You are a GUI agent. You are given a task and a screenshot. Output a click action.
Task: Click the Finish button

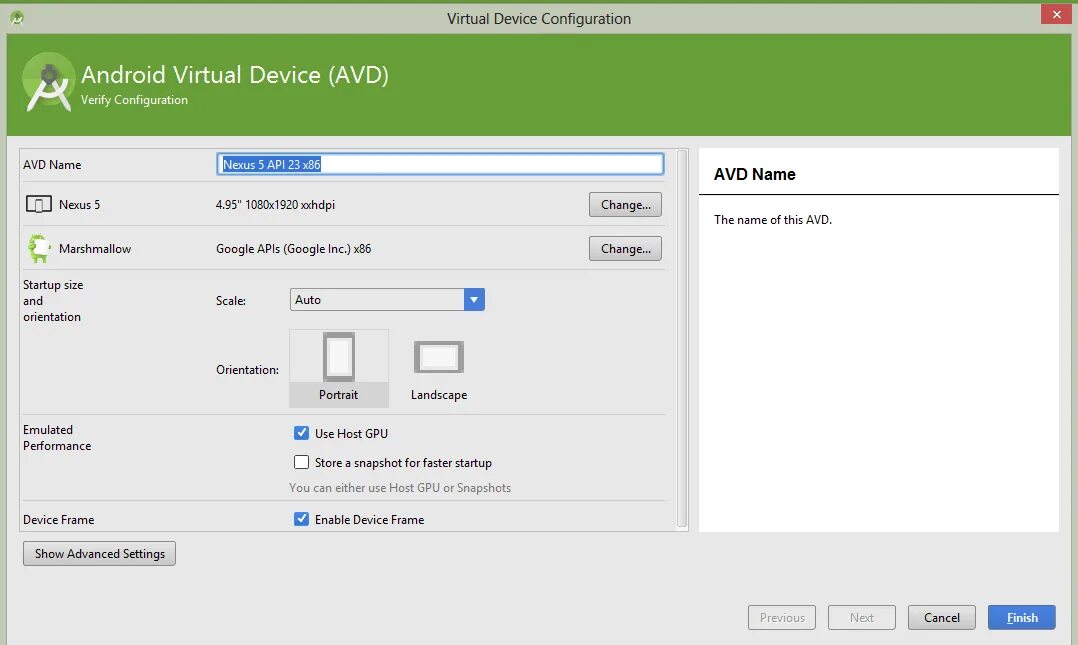1022,617
